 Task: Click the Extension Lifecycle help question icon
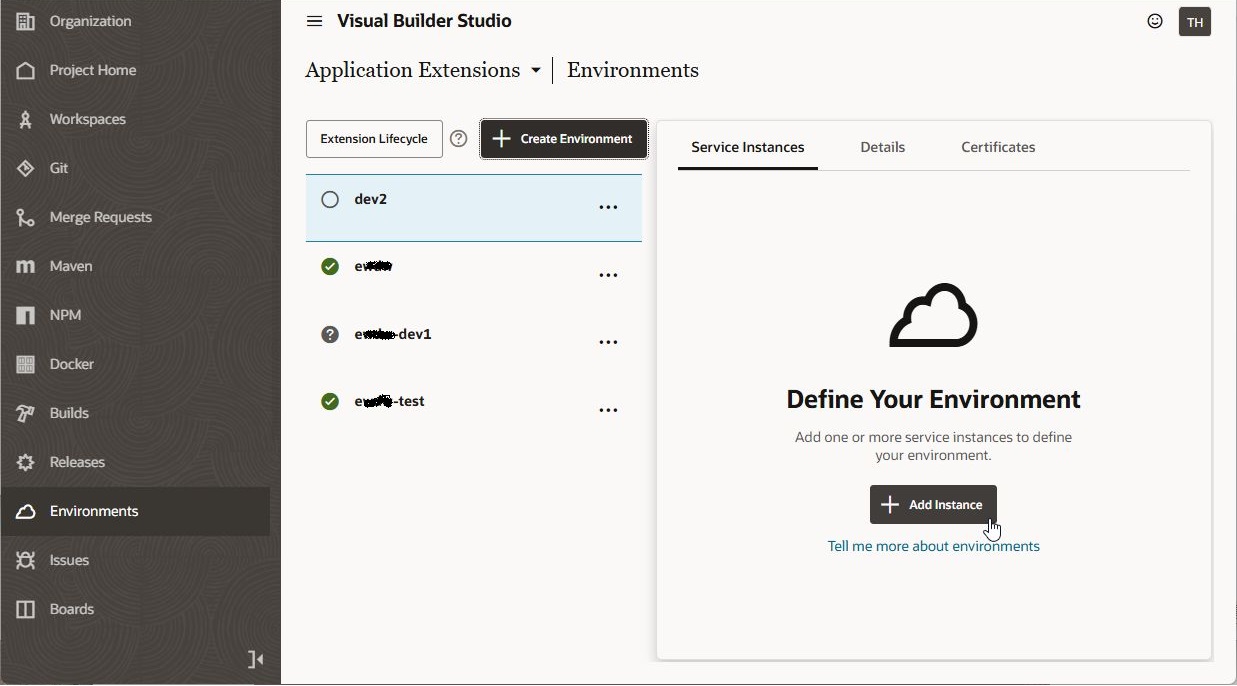coord(459,139)
